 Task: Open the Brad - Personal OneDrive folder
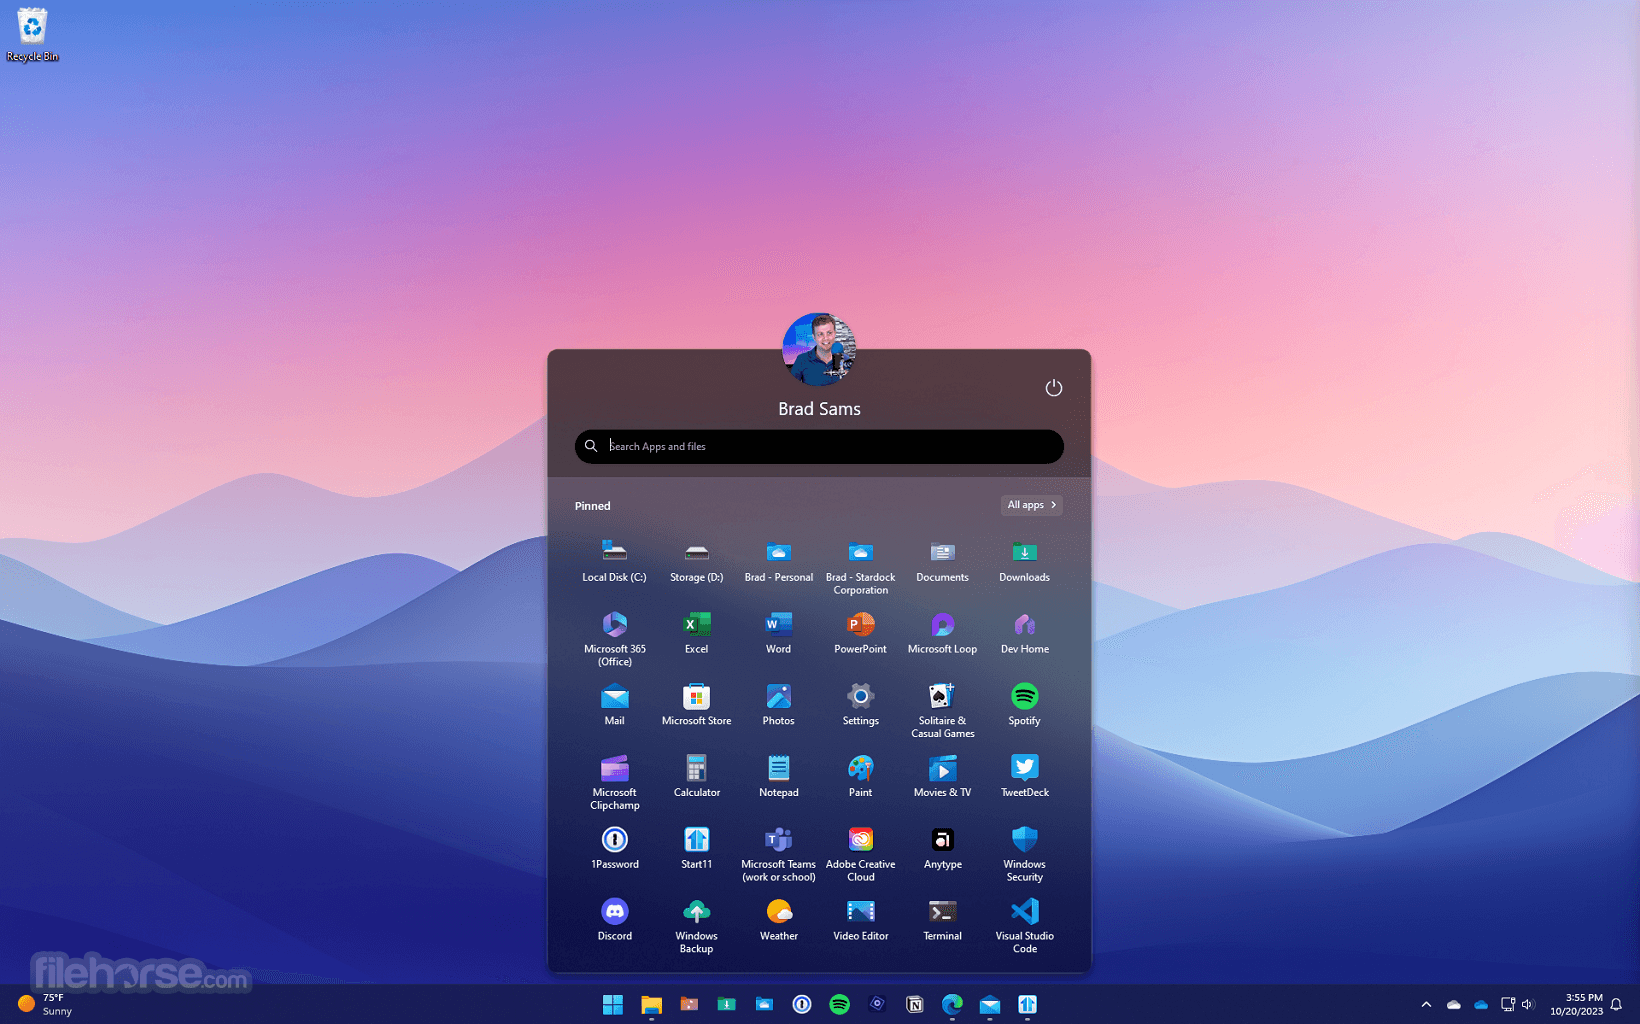pos(778,561)
